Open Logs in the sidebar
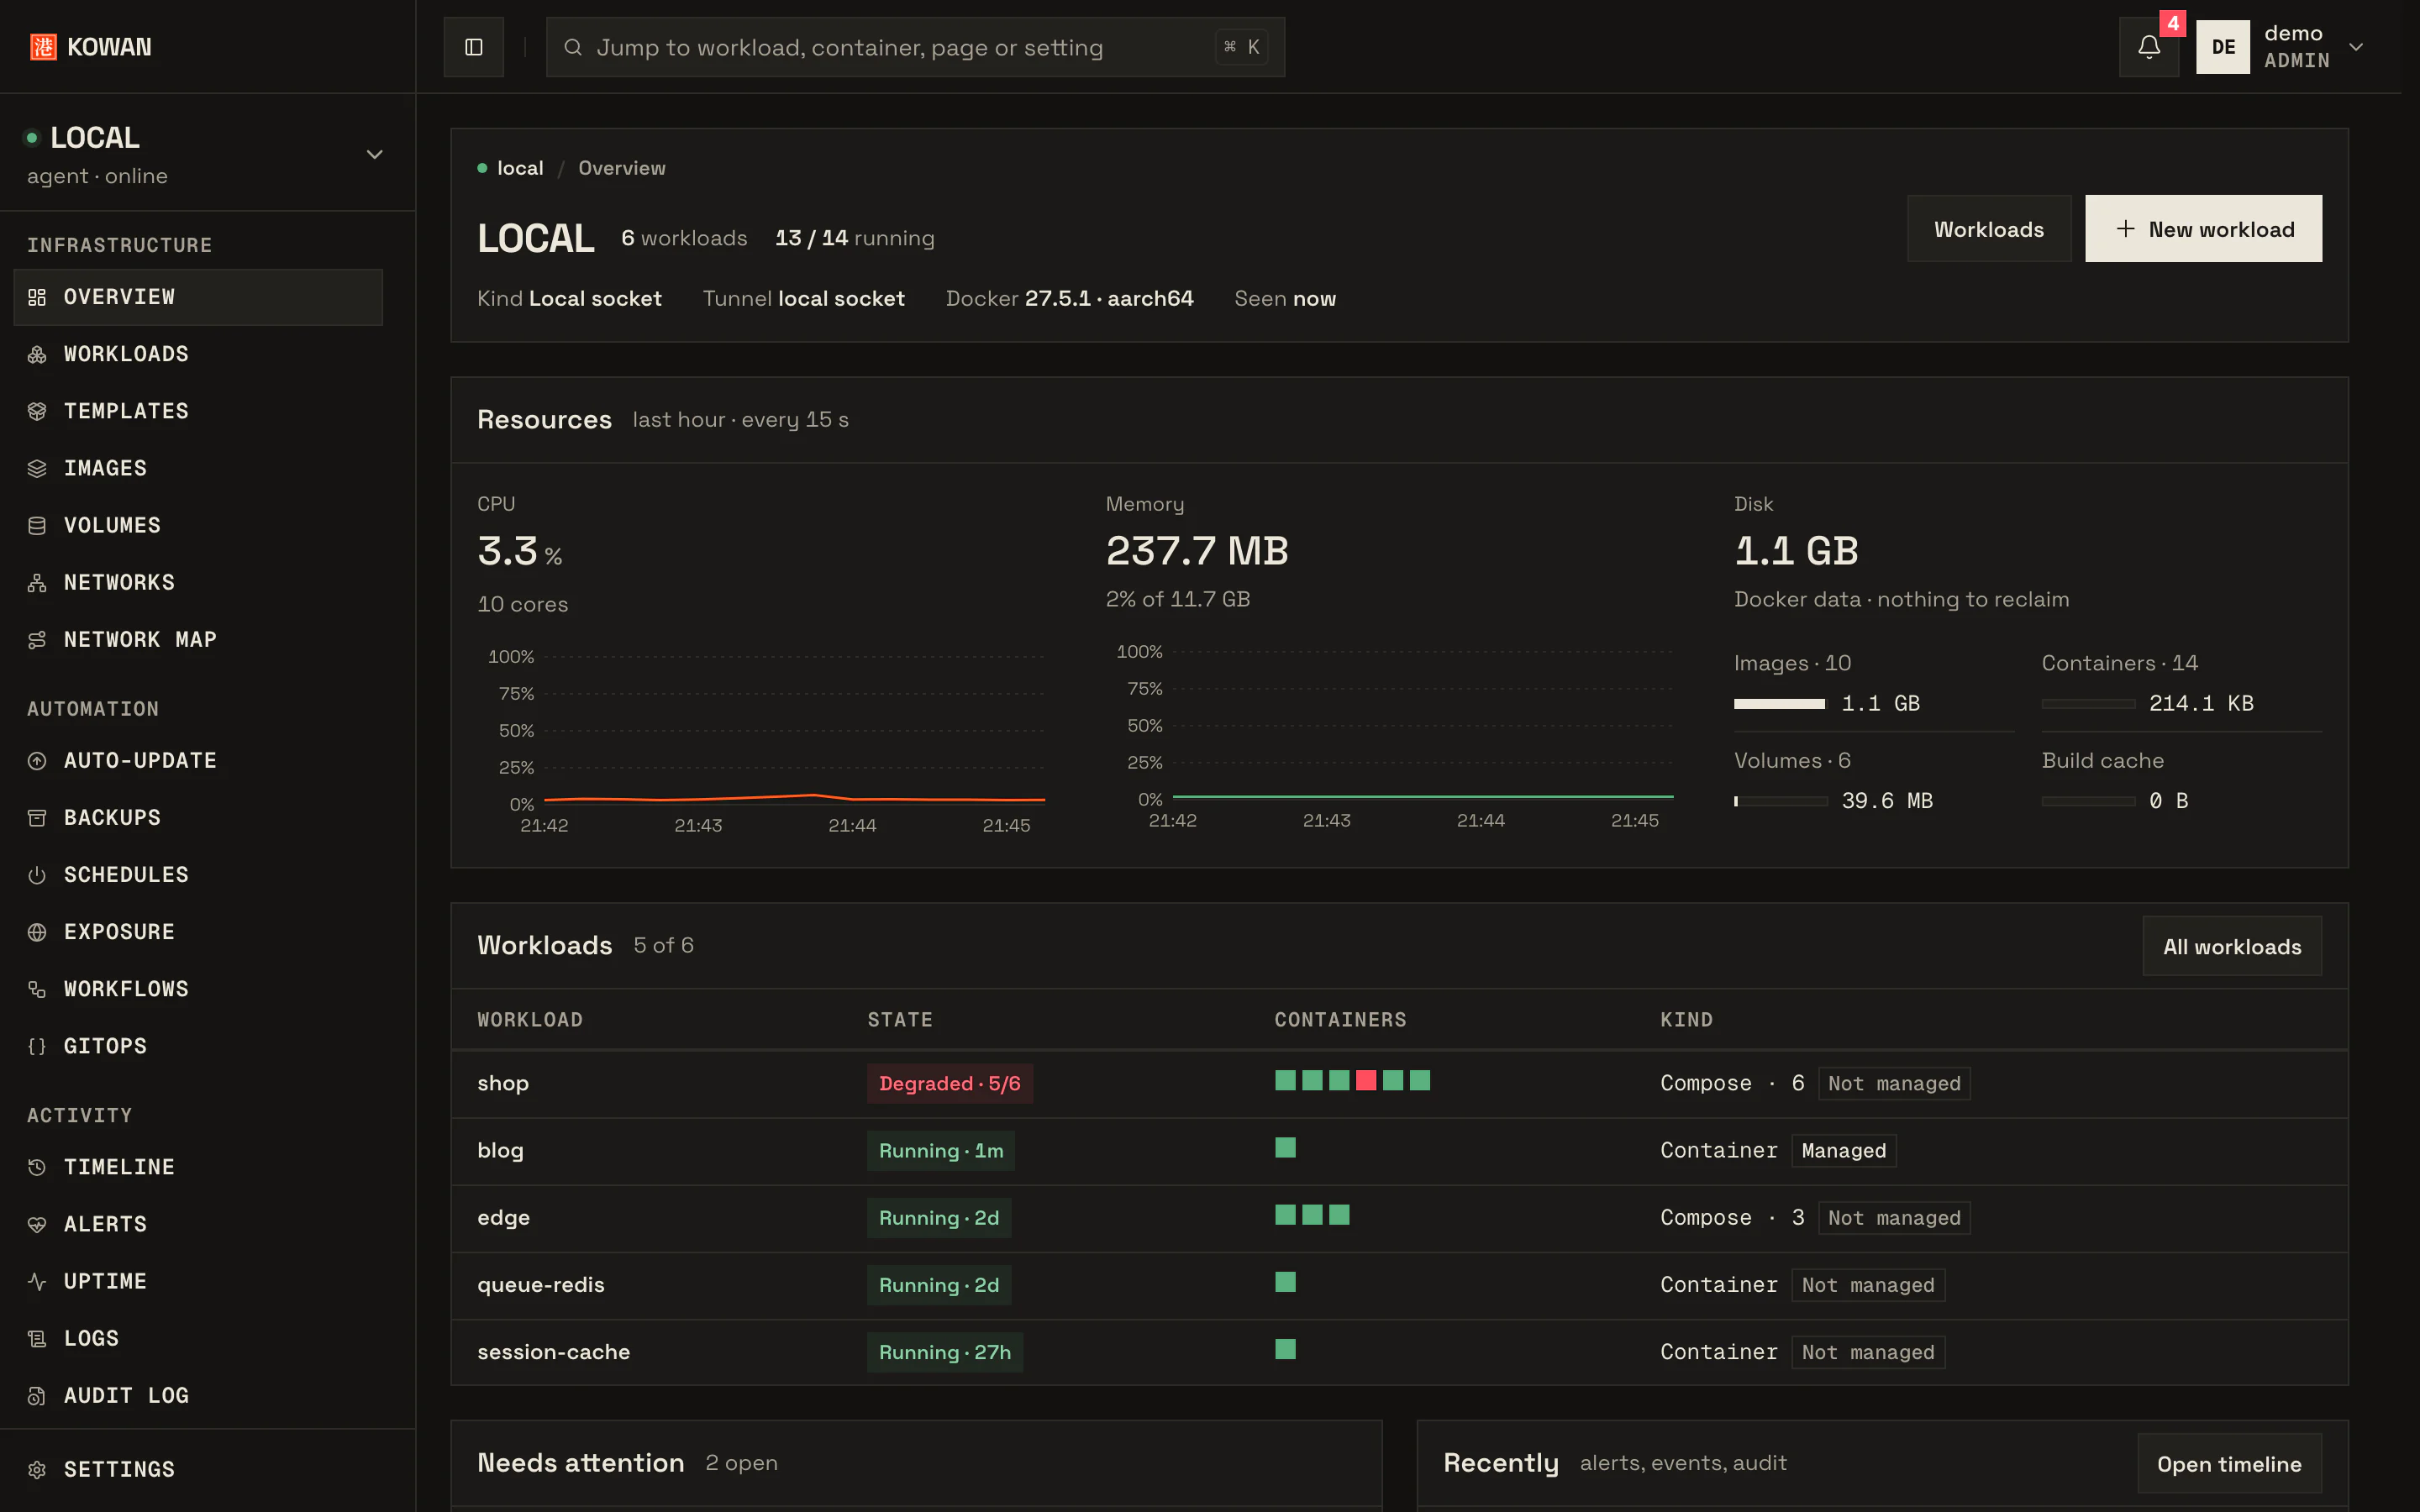The height and width of the screenshot is (1512, 2420). [198, 1338]
